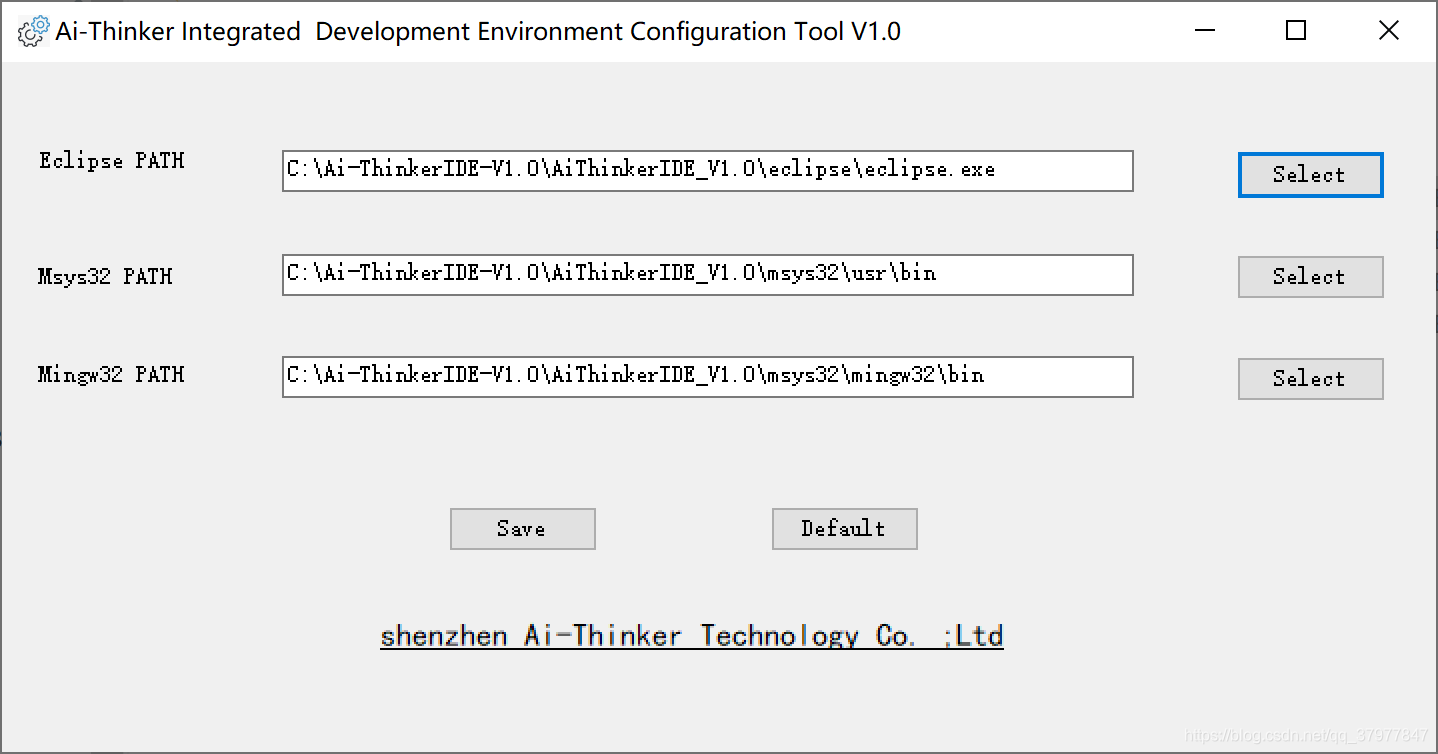Click the gear app icon in title bar
Viewport: 1438px width, 754px height.
[x=33, y=31]
